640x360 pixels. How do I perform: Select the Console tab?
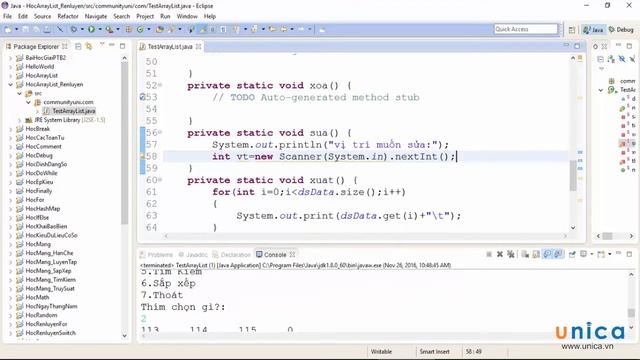click(271, 255)
